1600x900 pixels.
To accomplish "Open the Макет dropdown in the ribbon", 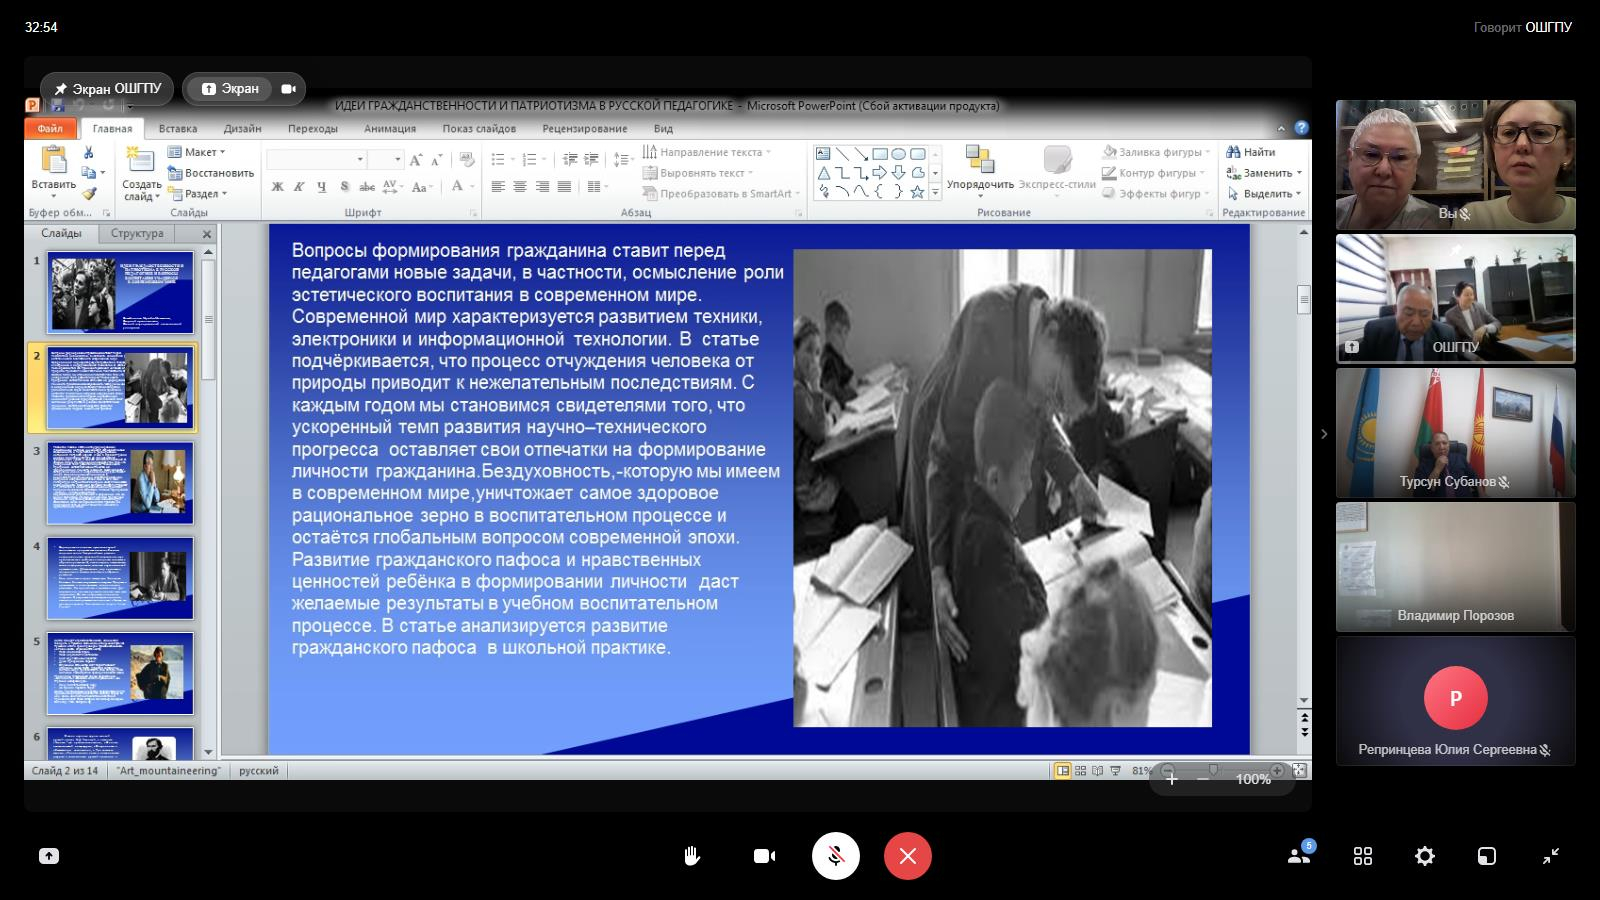I will pyautogui.click(x=198, y=152).
